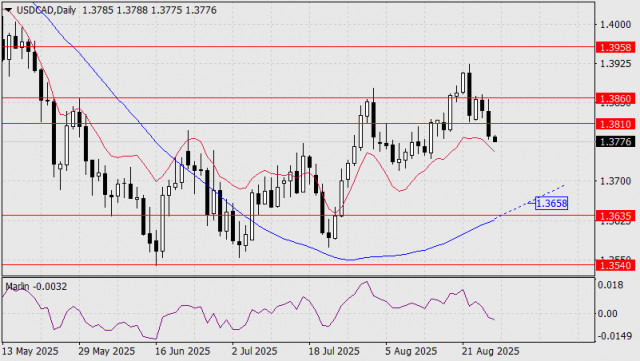Click the chart menu triangle beside USDCAD
The height and width of the screenshot is (361, 640).
click(8, 11)
